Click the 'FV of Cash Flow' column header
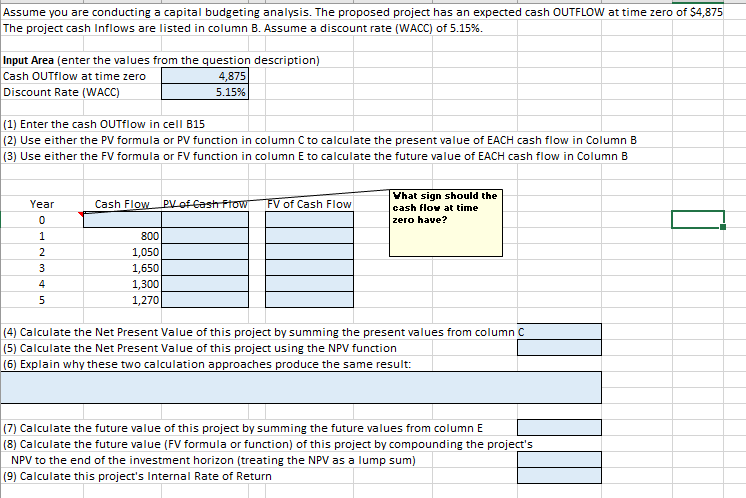This screenshot has width=746, height=498. pyautogui.click(x=309, y=204)
